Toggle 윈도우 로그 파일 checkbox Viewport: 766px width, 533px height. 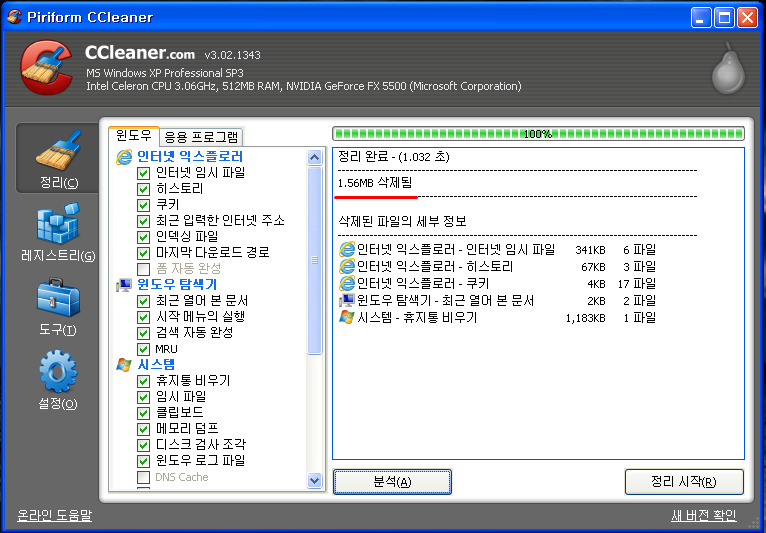143,461
